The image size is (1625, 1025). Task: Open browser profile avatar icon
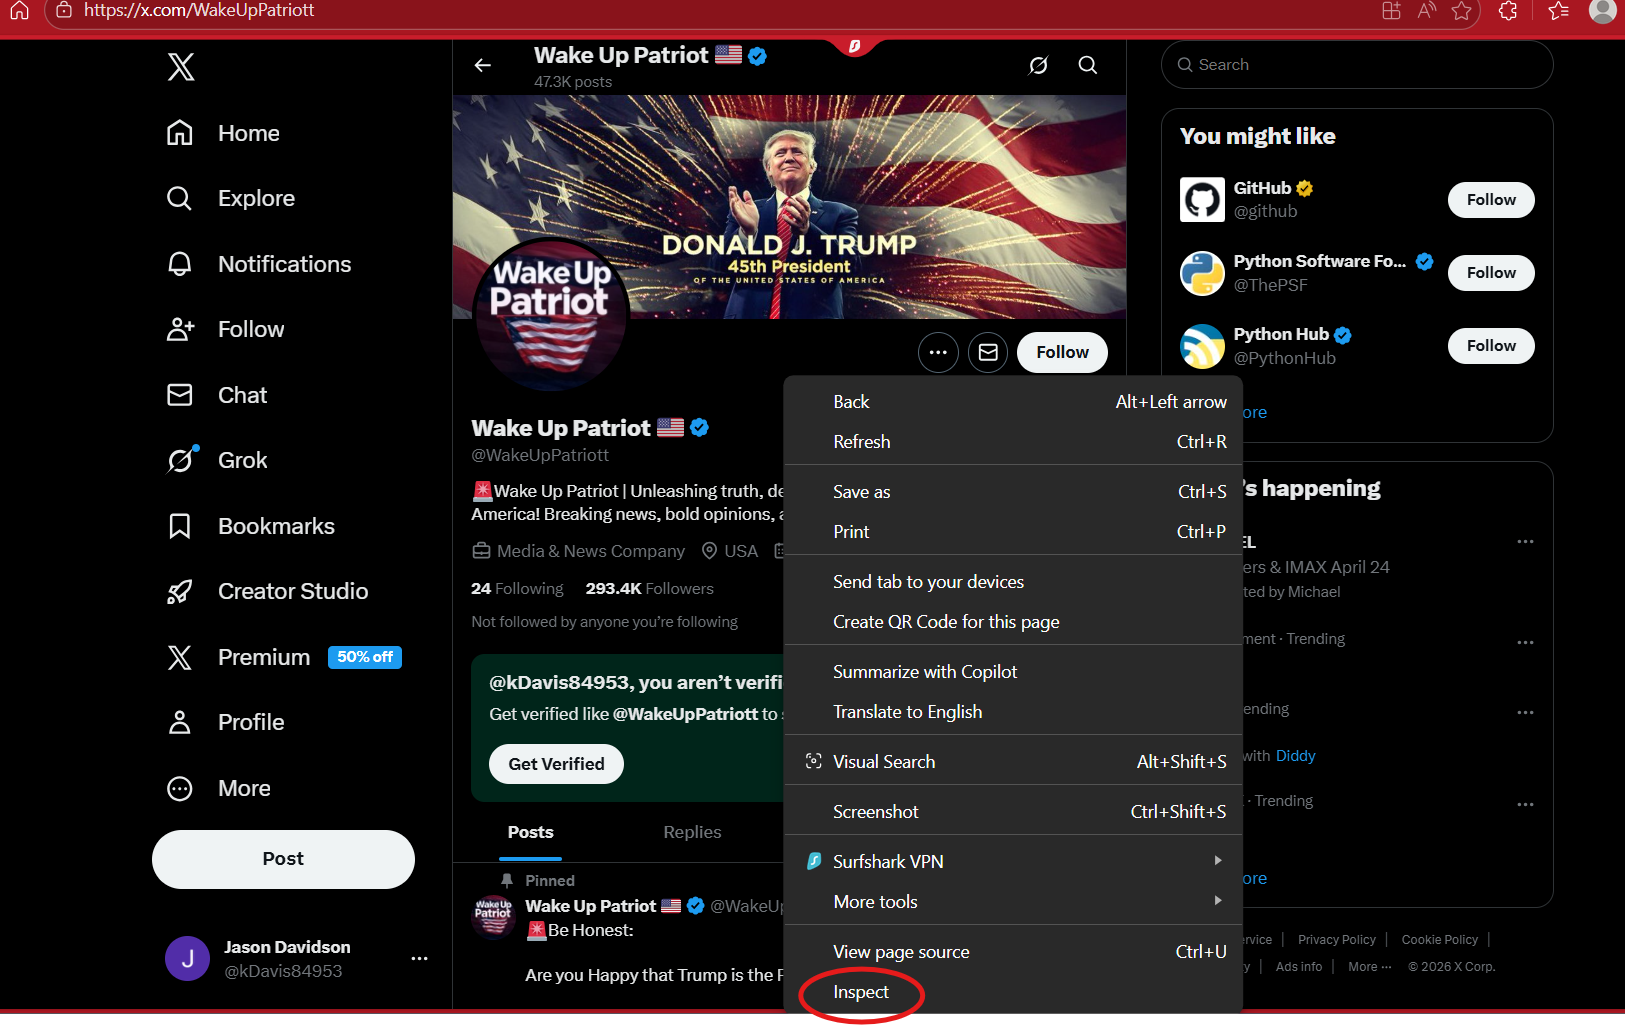click(1602, 10)
